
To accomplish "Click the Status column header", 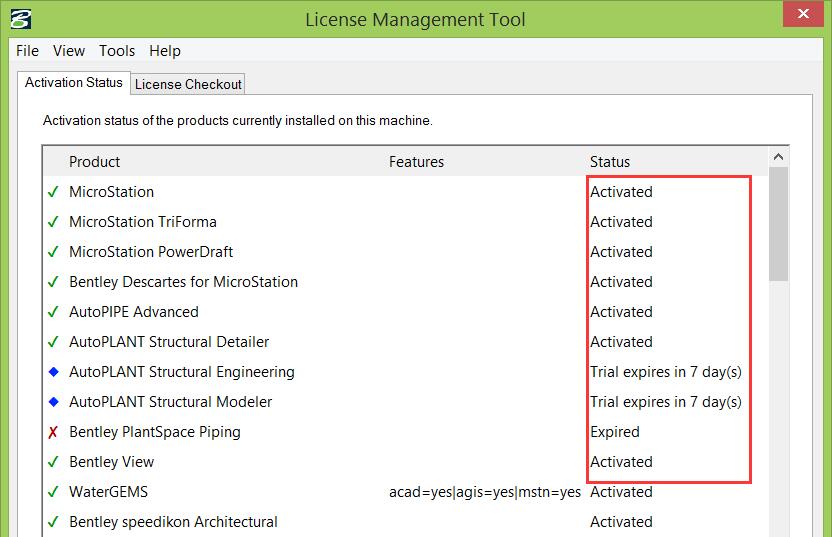I will (x=610, y=162).
